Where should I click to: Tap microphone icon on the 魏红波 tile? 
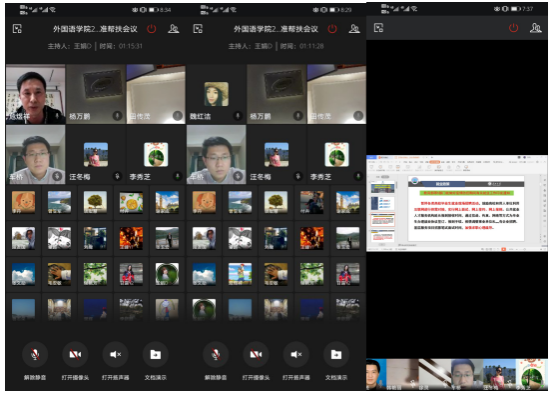click(238, 116)
